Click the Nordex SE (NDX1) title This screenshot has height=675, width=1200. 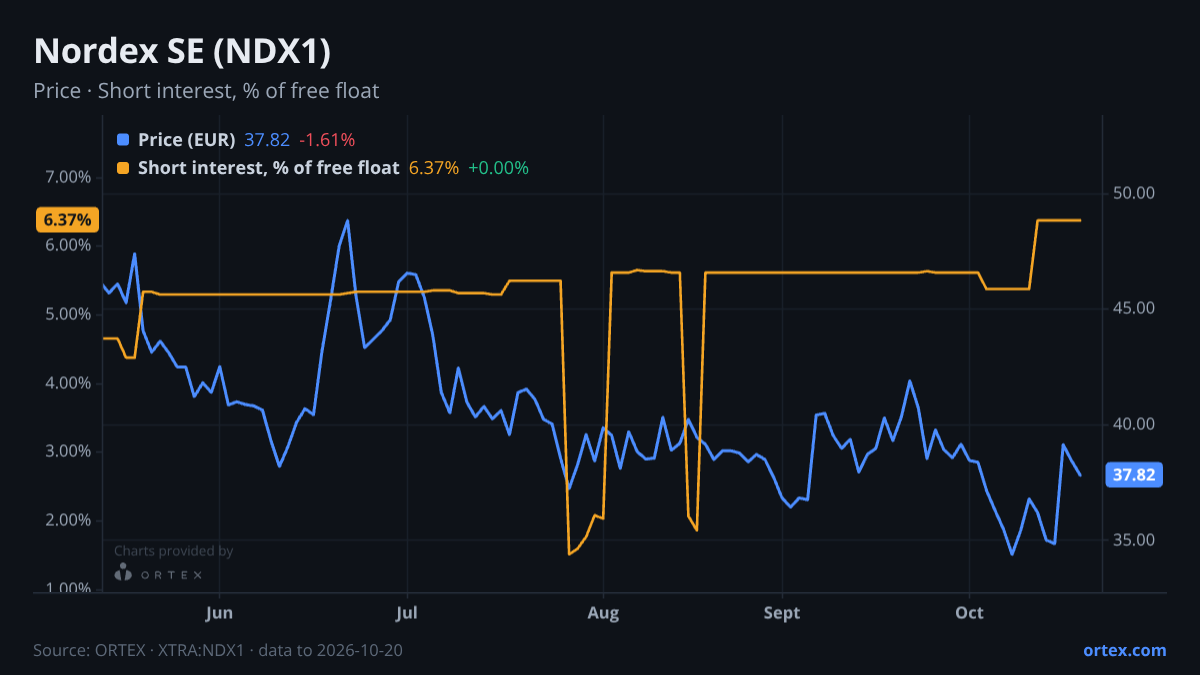182,51
